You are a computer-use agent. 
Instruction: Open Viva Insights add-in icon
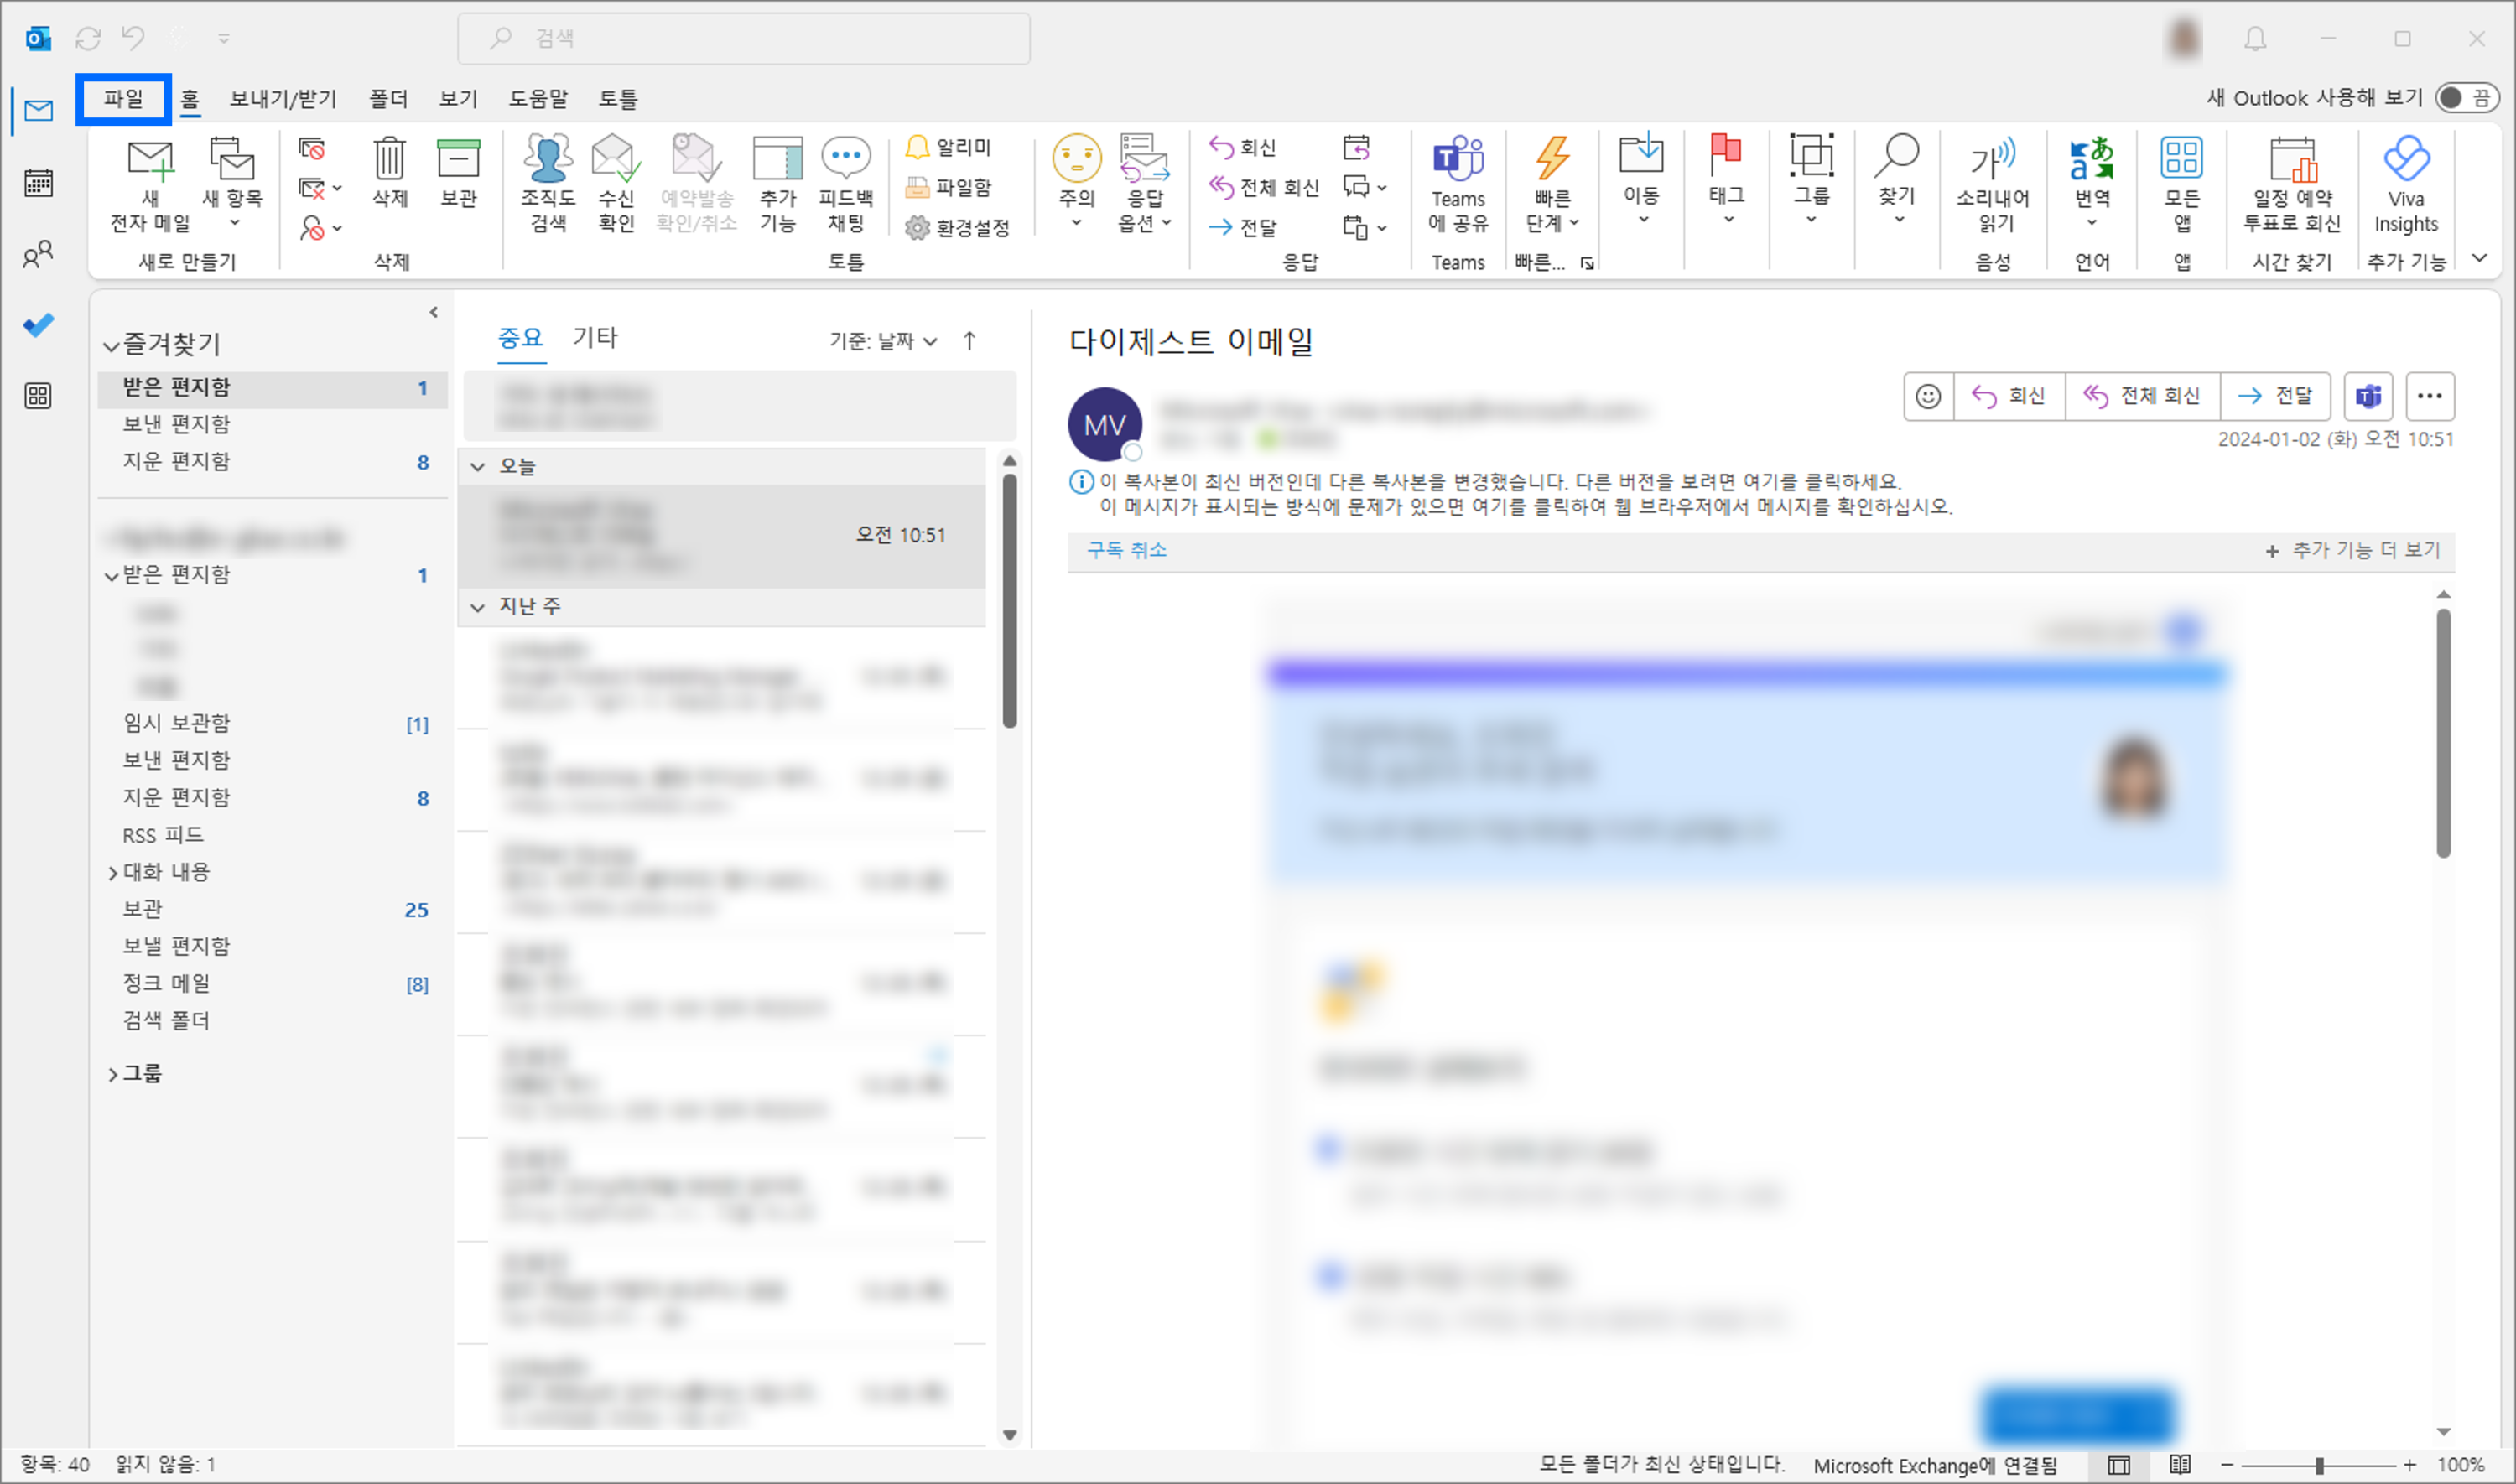coord(2405,159)
